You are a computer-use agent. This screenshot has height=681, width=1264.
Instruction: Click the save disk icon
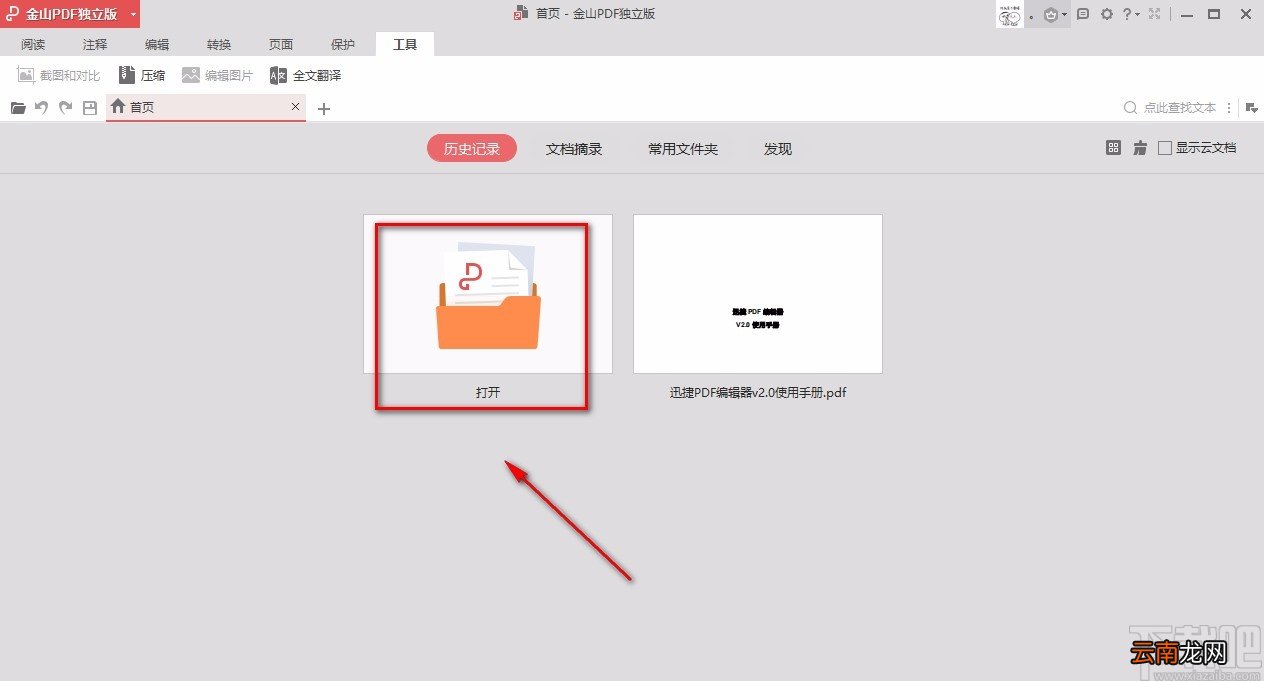tap(90, 107)
